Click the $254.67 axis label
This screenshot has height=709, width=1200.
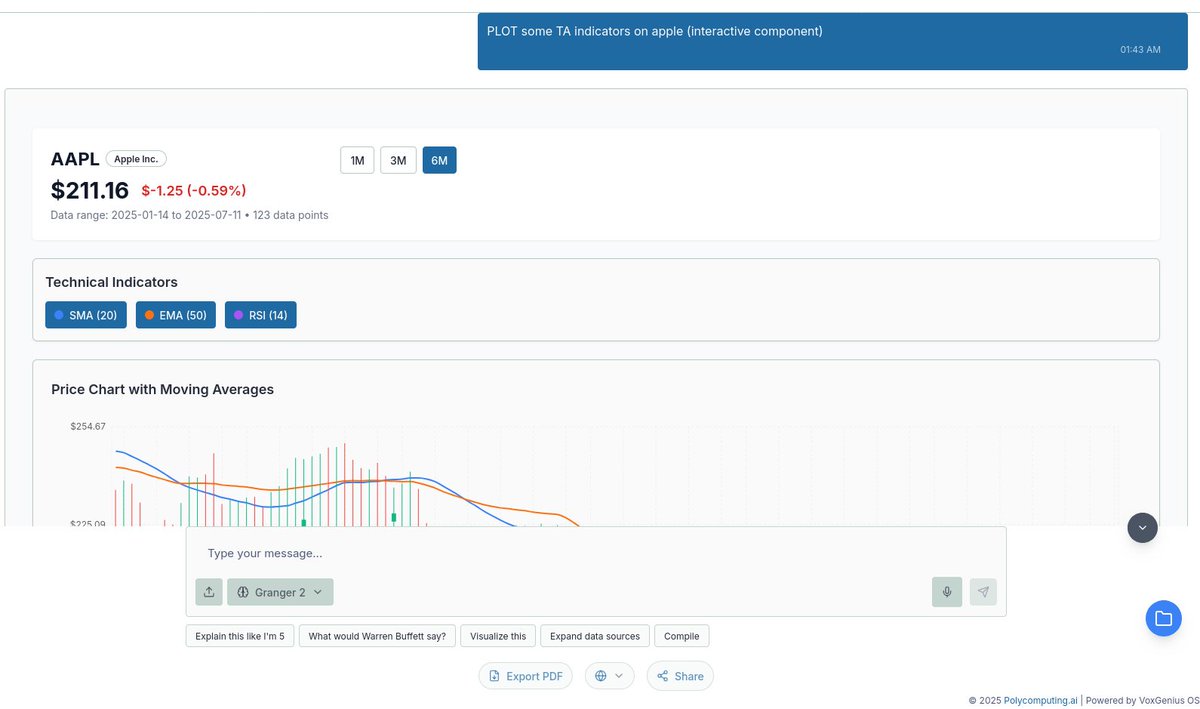click(x=88, y=426)
